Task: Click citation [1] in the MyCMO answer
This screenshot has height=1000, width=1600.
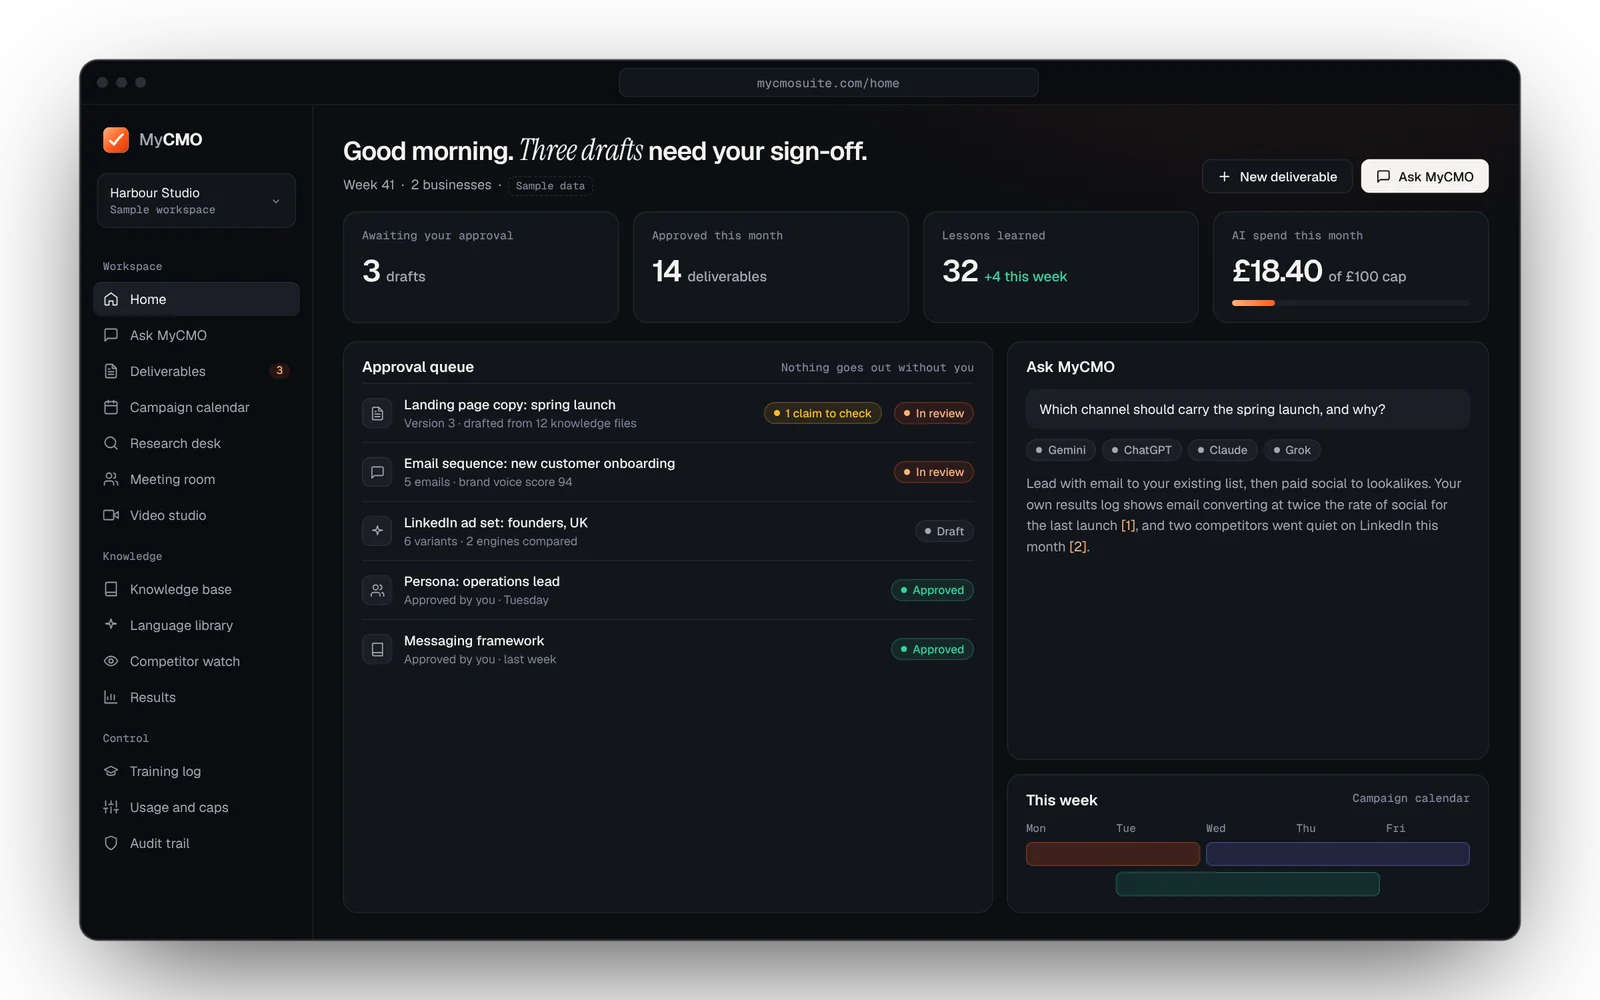Action: 1128,526
